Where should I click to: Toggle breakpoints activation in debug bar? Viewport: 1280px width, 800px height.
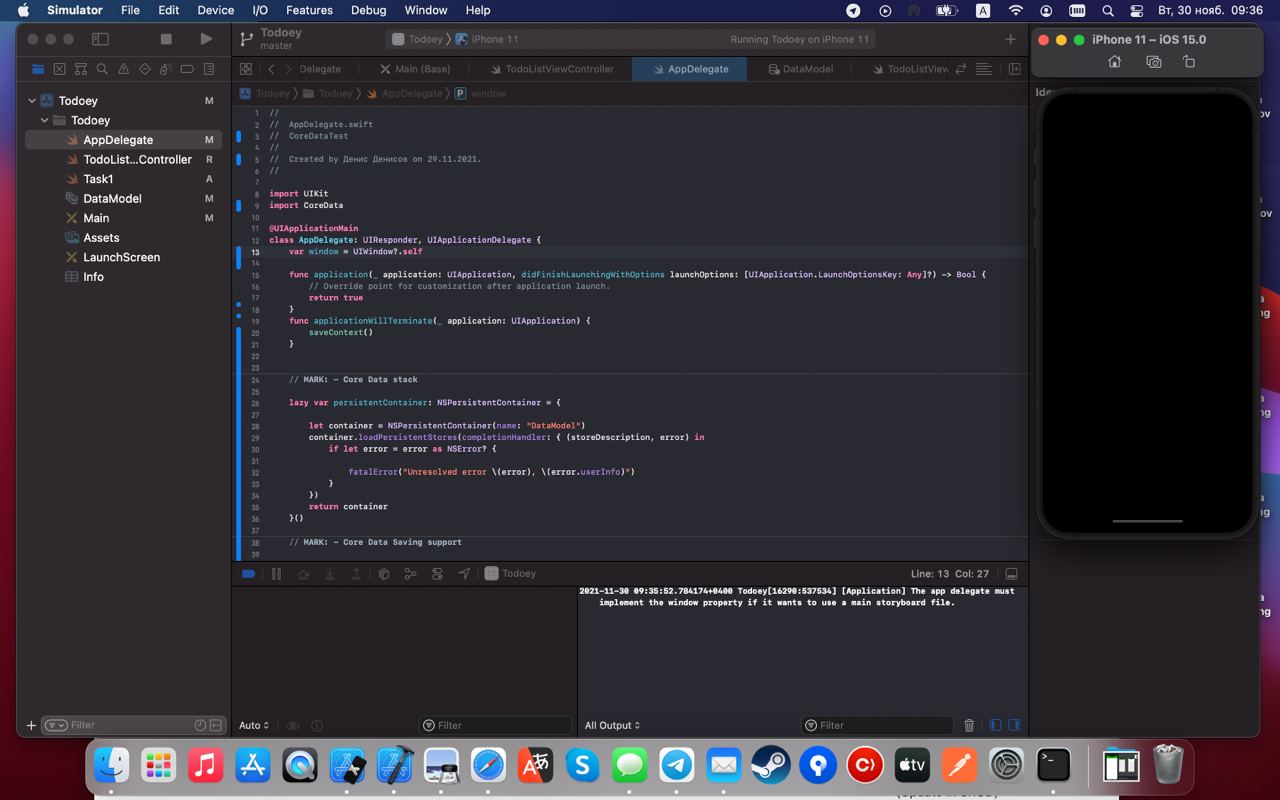point(249,574)
